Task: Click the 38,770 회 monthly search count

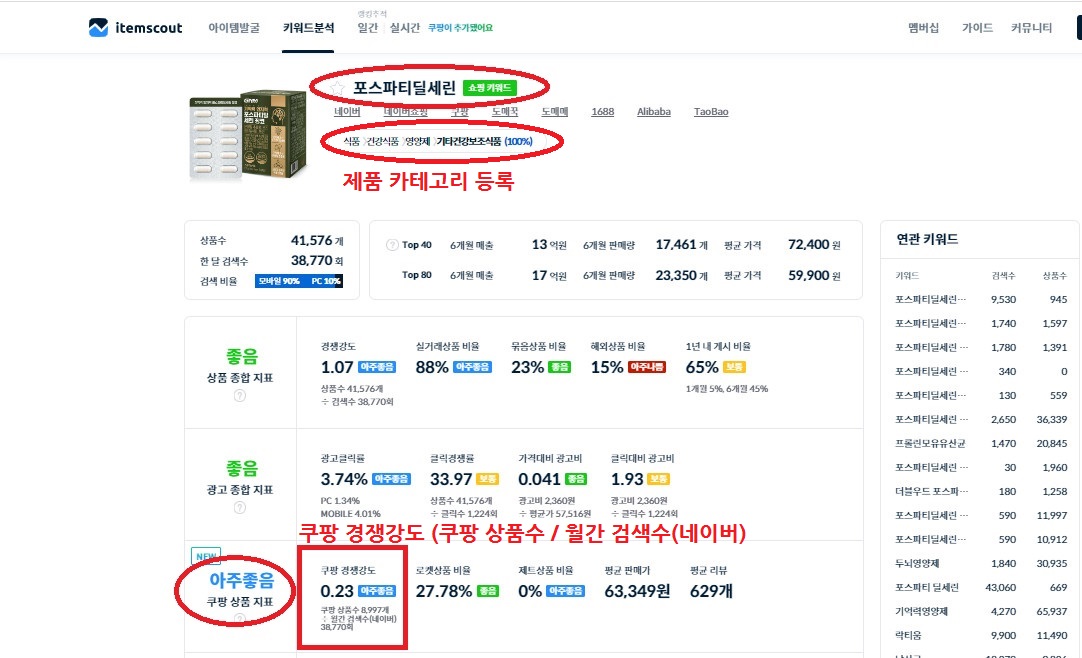Action: click(x=317, y=261)
